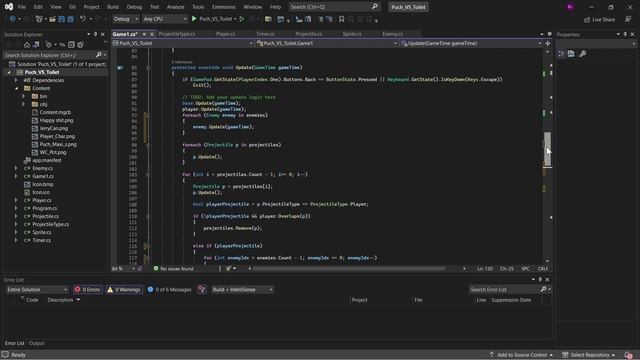Open the Update(GameTime gameTime) member dropdown

pyautogui.click(x=471, y=43)
